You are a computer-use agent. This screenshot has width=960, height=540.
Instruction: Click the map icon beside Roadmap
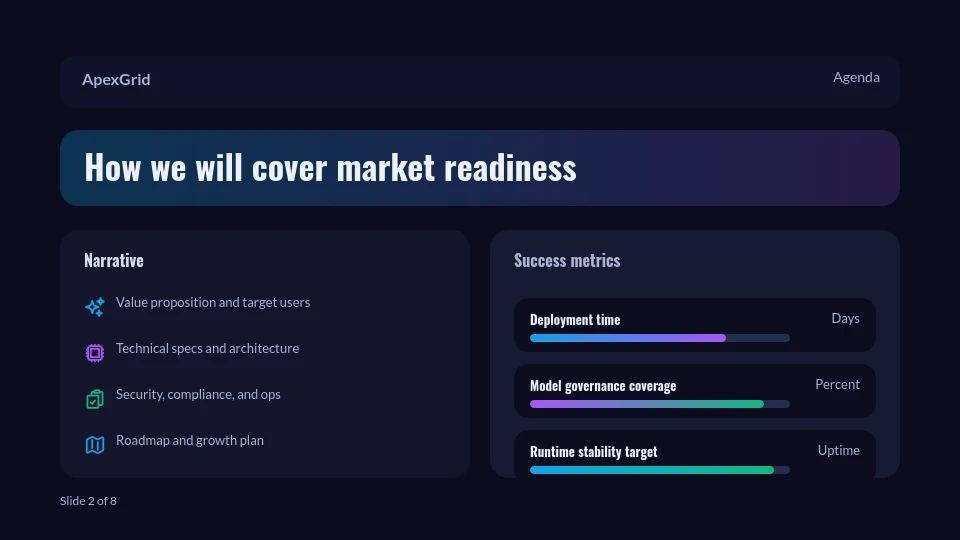pyautogui.click(x=95, y=444)
